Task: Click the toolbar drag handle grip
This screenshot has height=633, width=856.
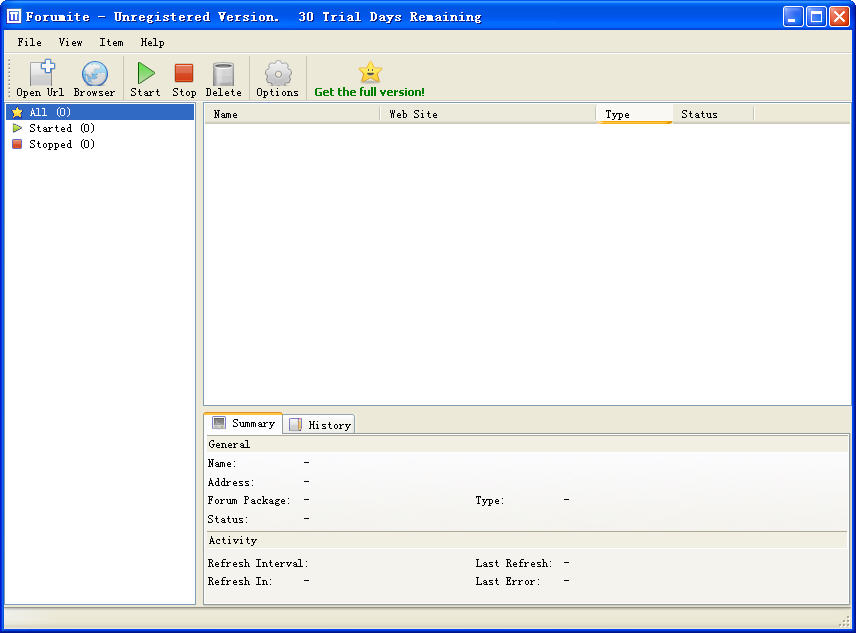Action: tap(9, 78)
